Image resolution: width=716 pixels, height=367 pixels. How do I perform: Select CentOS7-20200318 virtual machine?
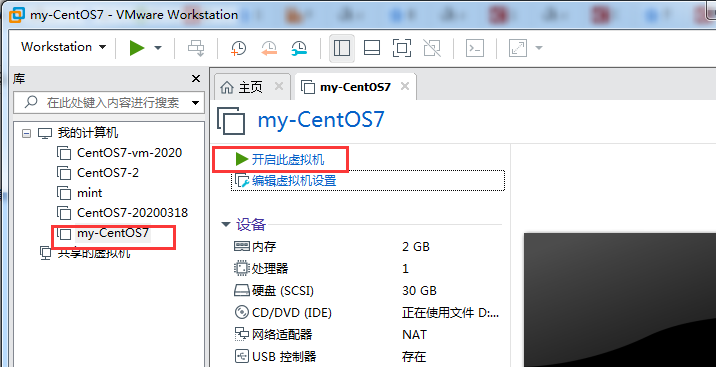click(132, 213)
